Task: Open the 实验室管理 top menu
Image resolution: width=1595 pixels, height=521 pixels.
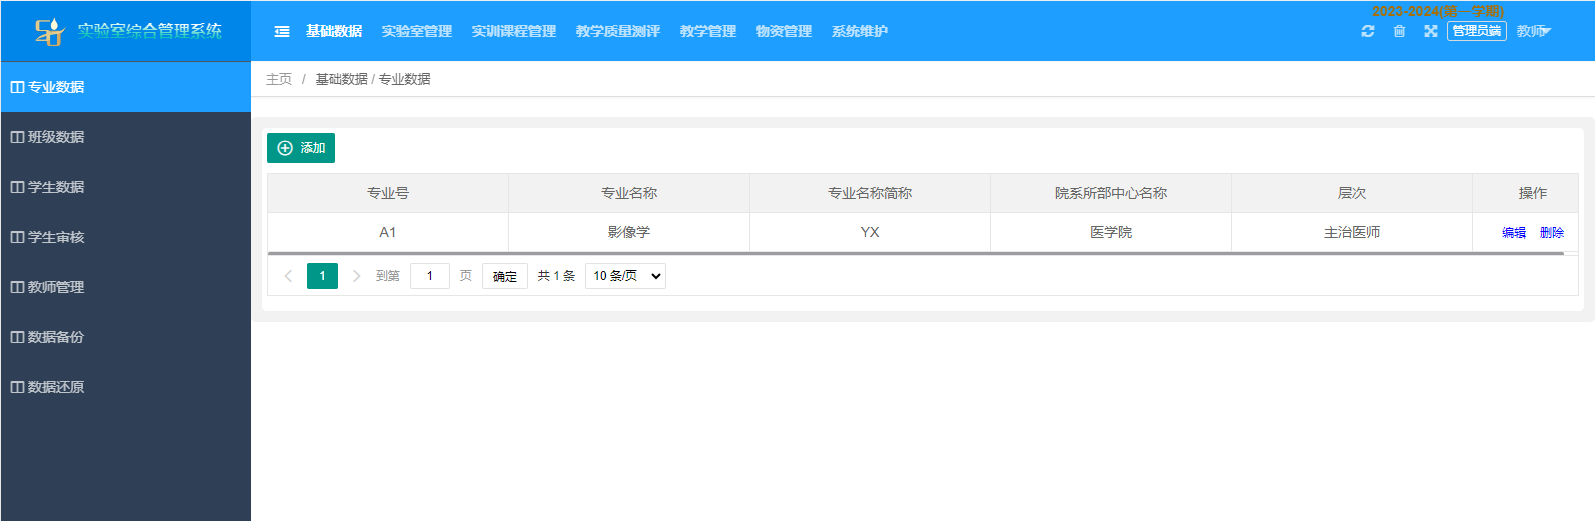Action: pyautogui.click(x=417, y=32)
